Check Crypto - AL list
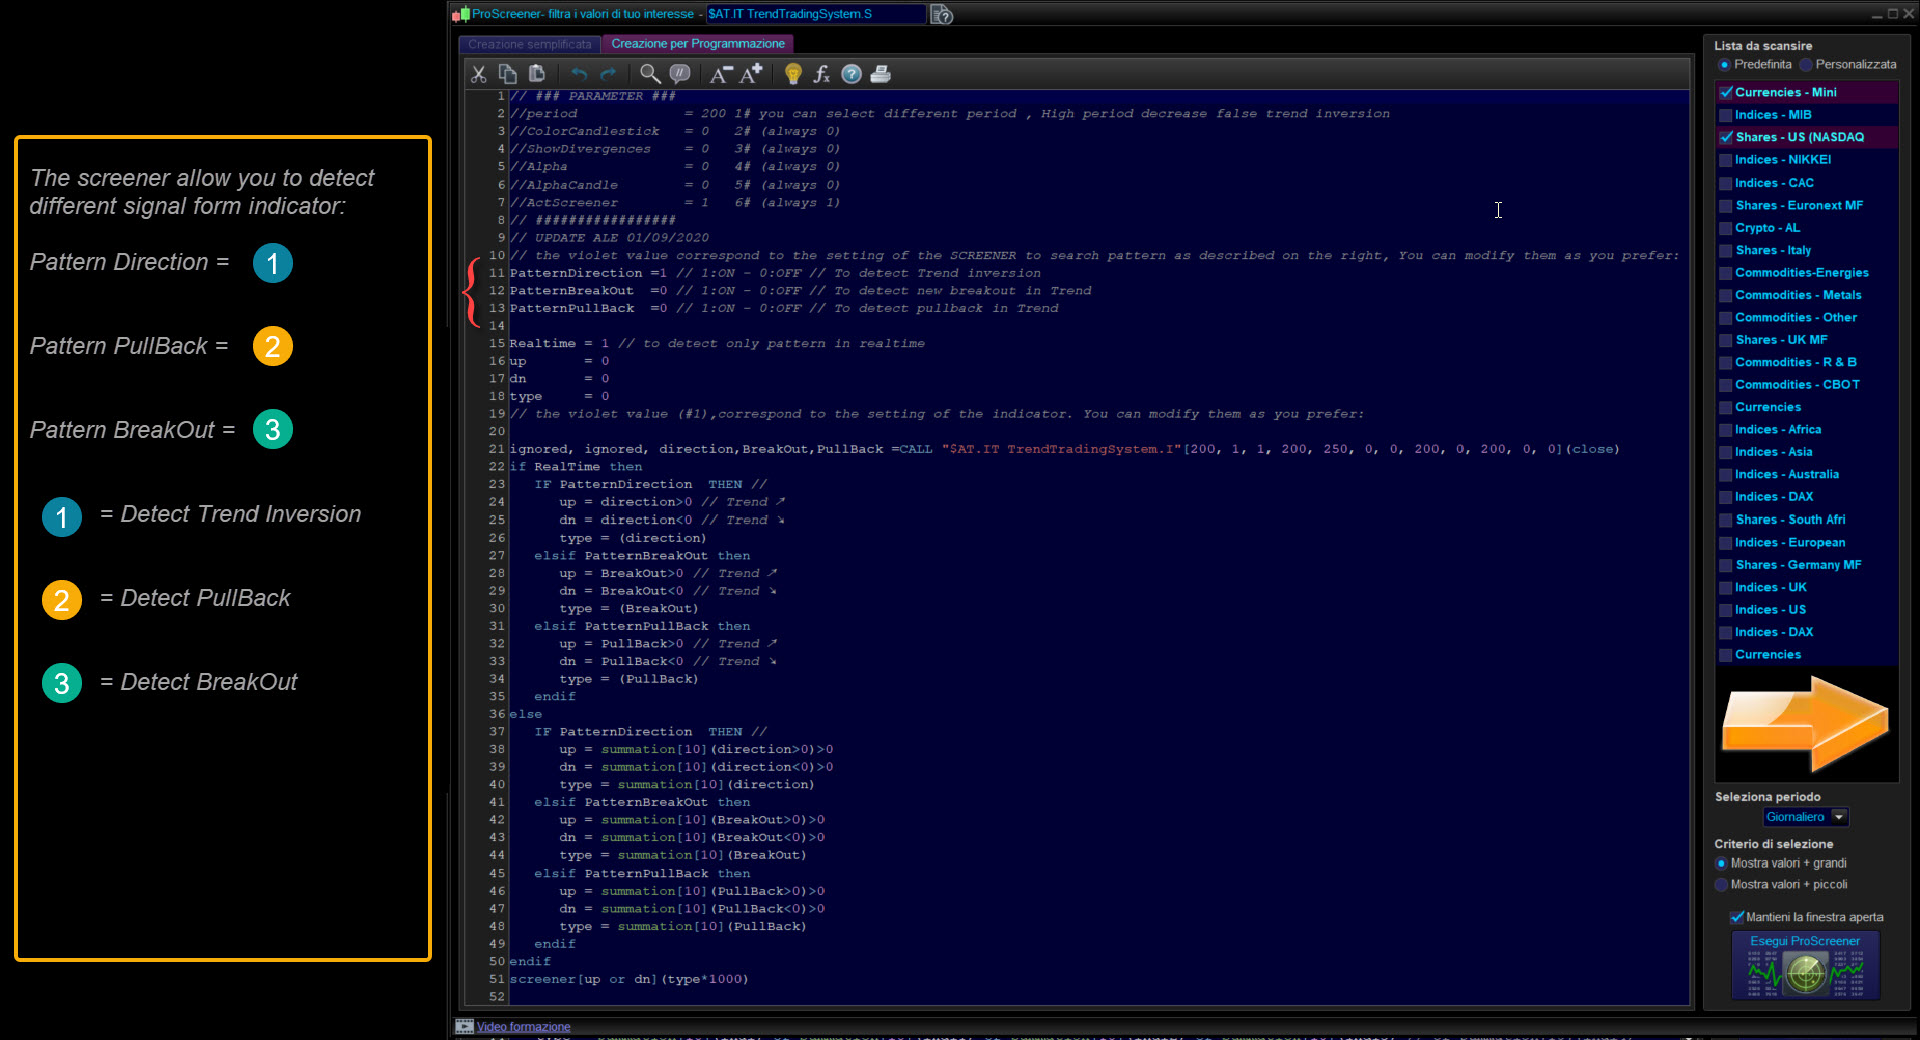The width and height of the screenshot is (1920, 1040). click(1726, 228)
